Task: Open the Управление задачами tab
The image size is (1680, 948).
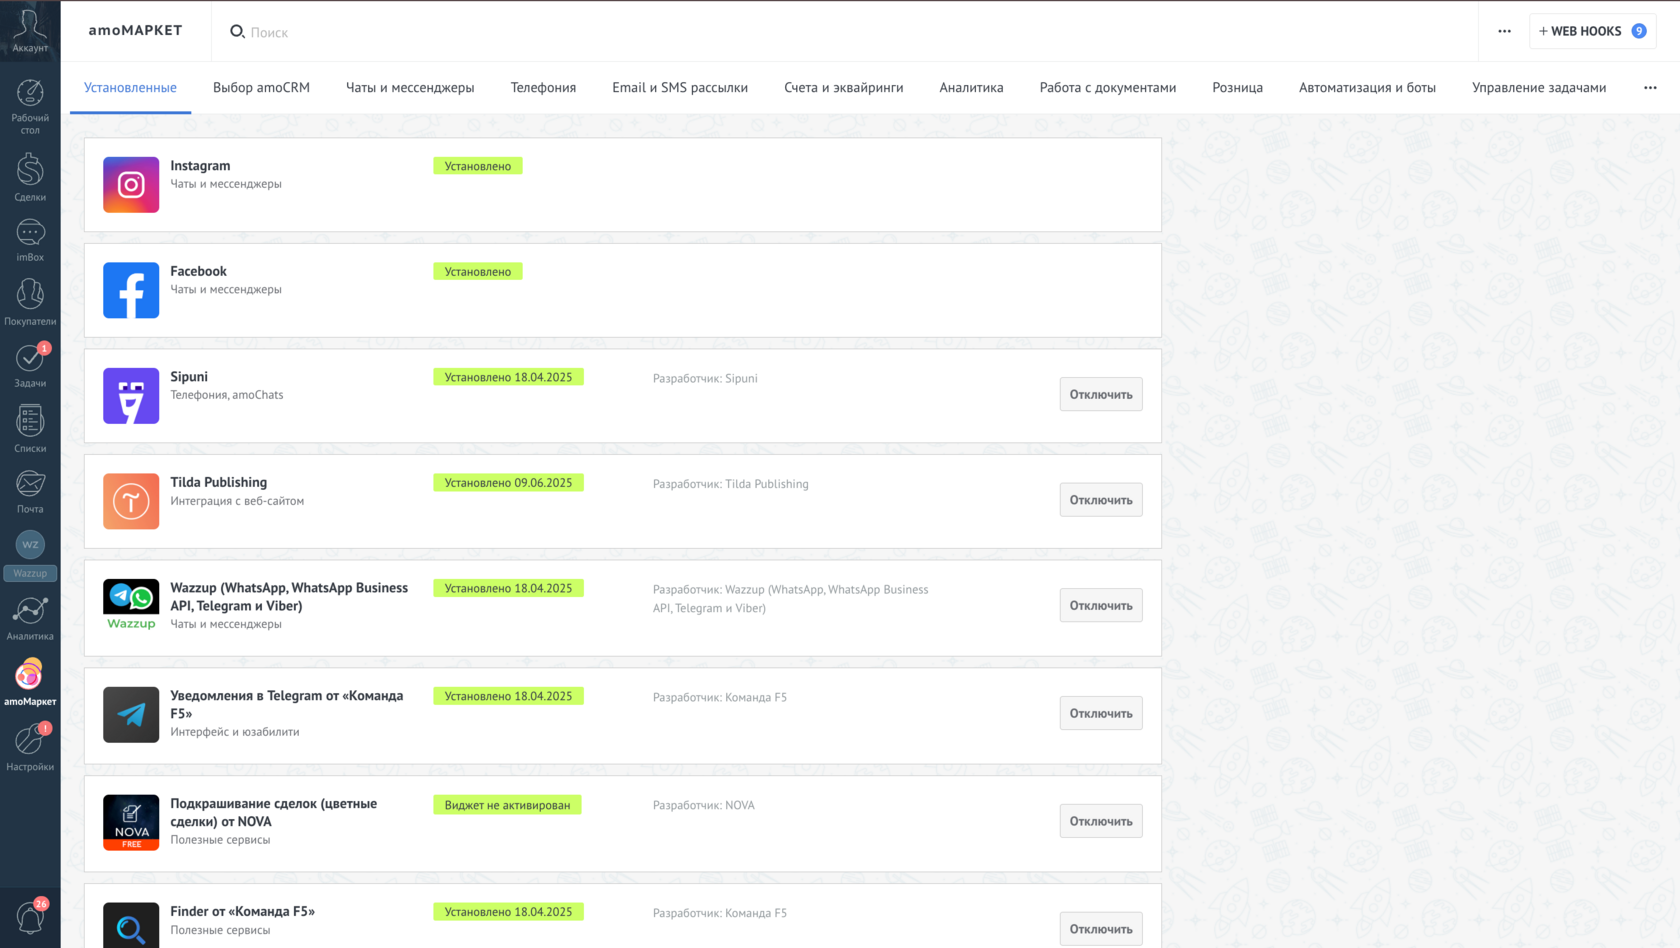Action: 1539,88
